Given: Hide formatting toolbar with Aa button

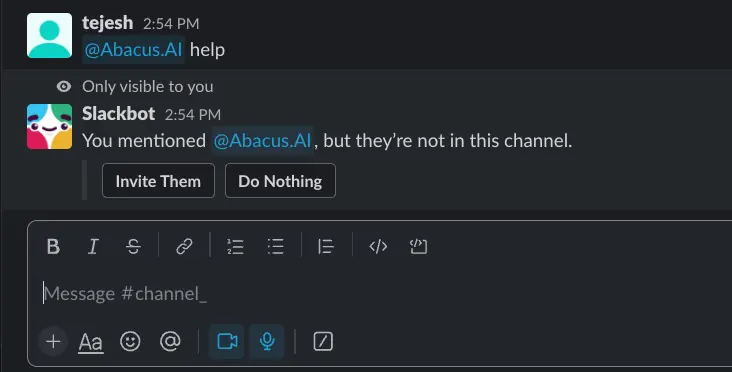Looking at the screenshot, I should [x=91, y=342].
